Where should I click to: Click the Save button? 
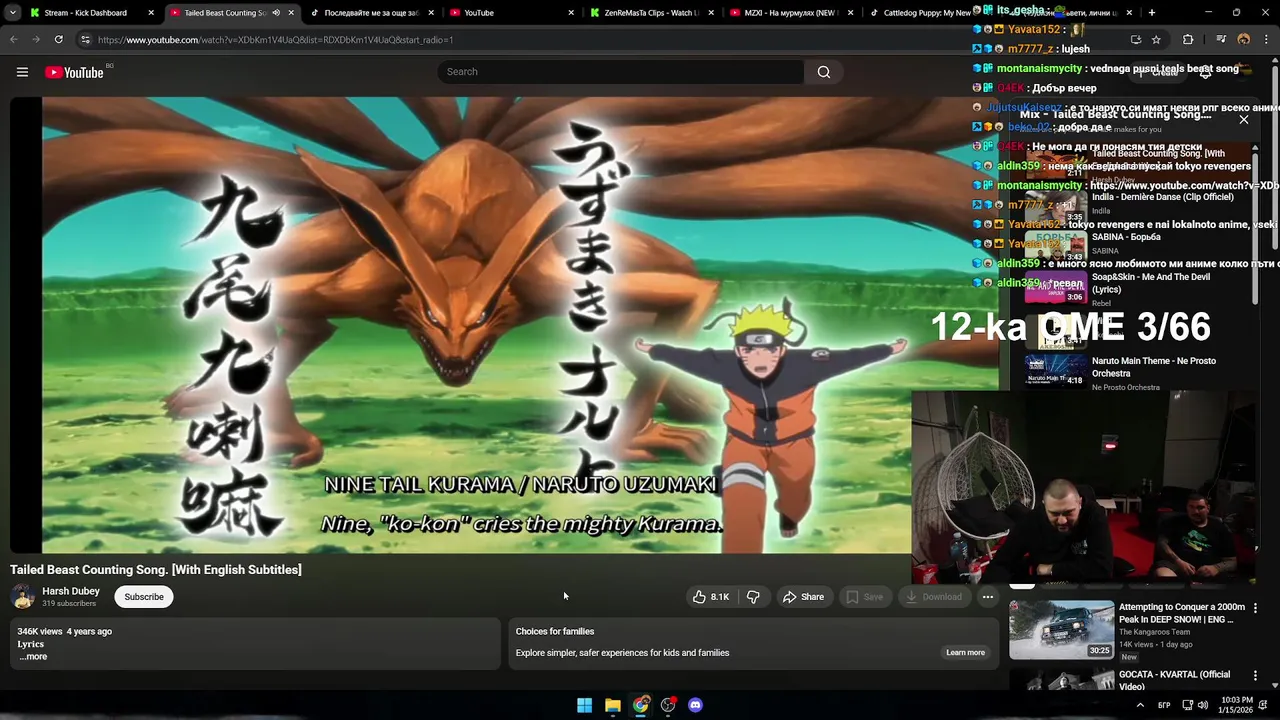tap(864, 597)
